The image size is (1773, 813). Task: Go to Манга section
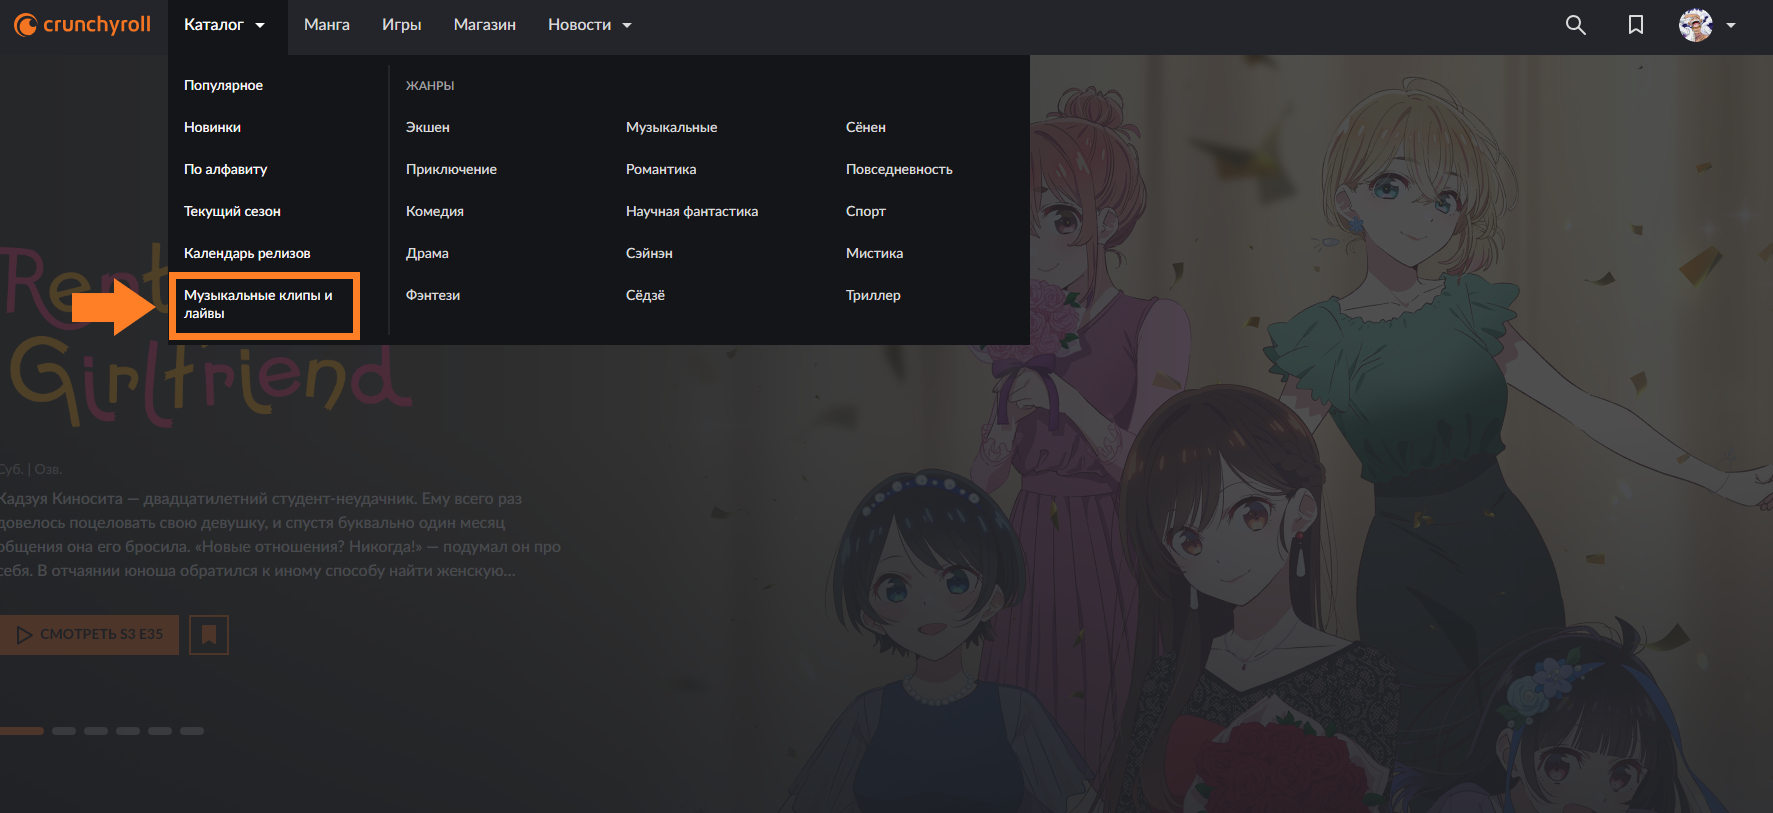click(x=327, y=25)
